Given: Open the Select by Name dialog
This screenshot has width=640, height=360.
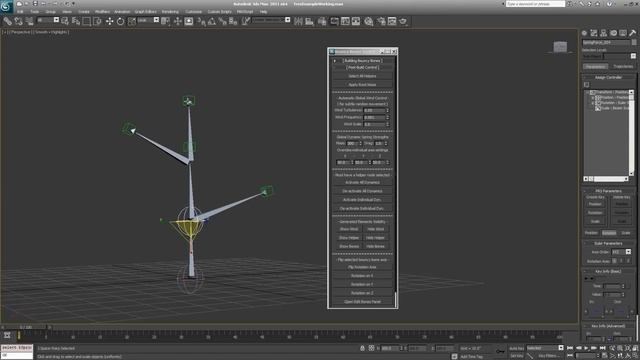Looking at the screenshot, I should 76,21.
